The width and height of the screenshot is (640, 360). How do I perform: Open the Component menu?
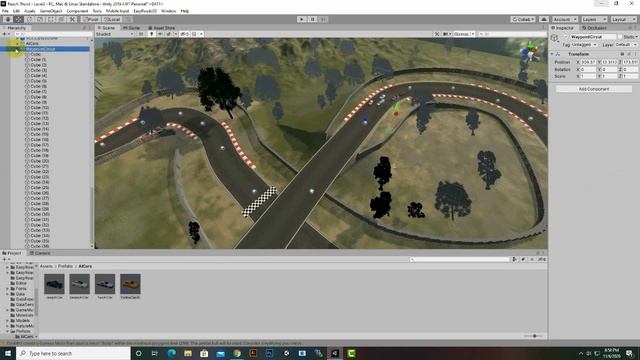tap(77, 11)
